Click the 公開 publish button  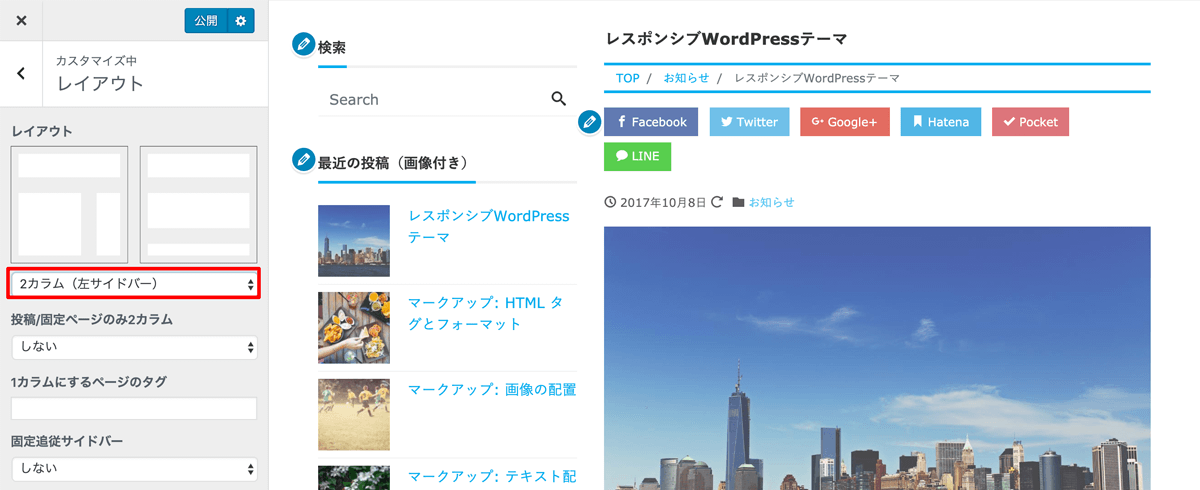click(206, 20)
